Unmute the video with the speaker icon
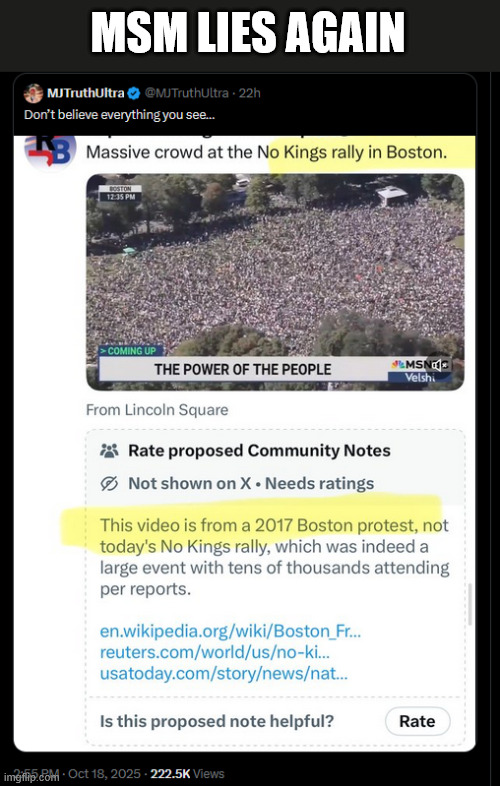 tap(437, 365)
